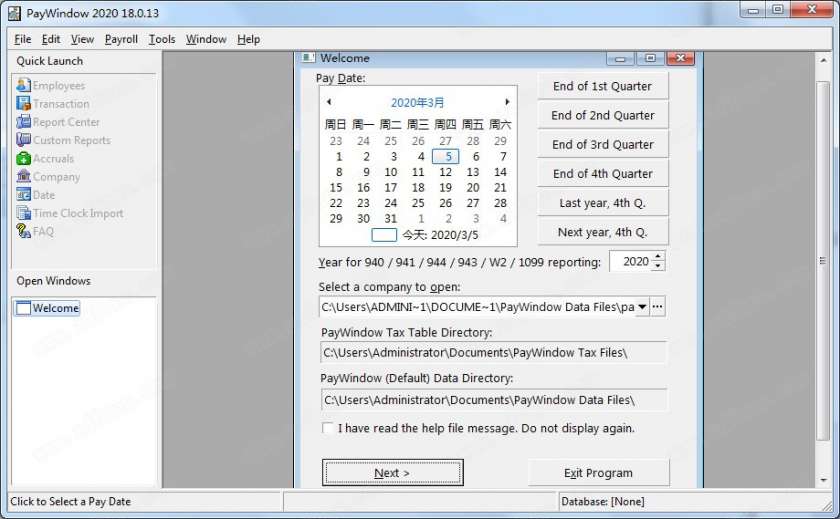This screenshot has width=840, height=519.
Task: Open the Payroll menu
Action: 121,39
